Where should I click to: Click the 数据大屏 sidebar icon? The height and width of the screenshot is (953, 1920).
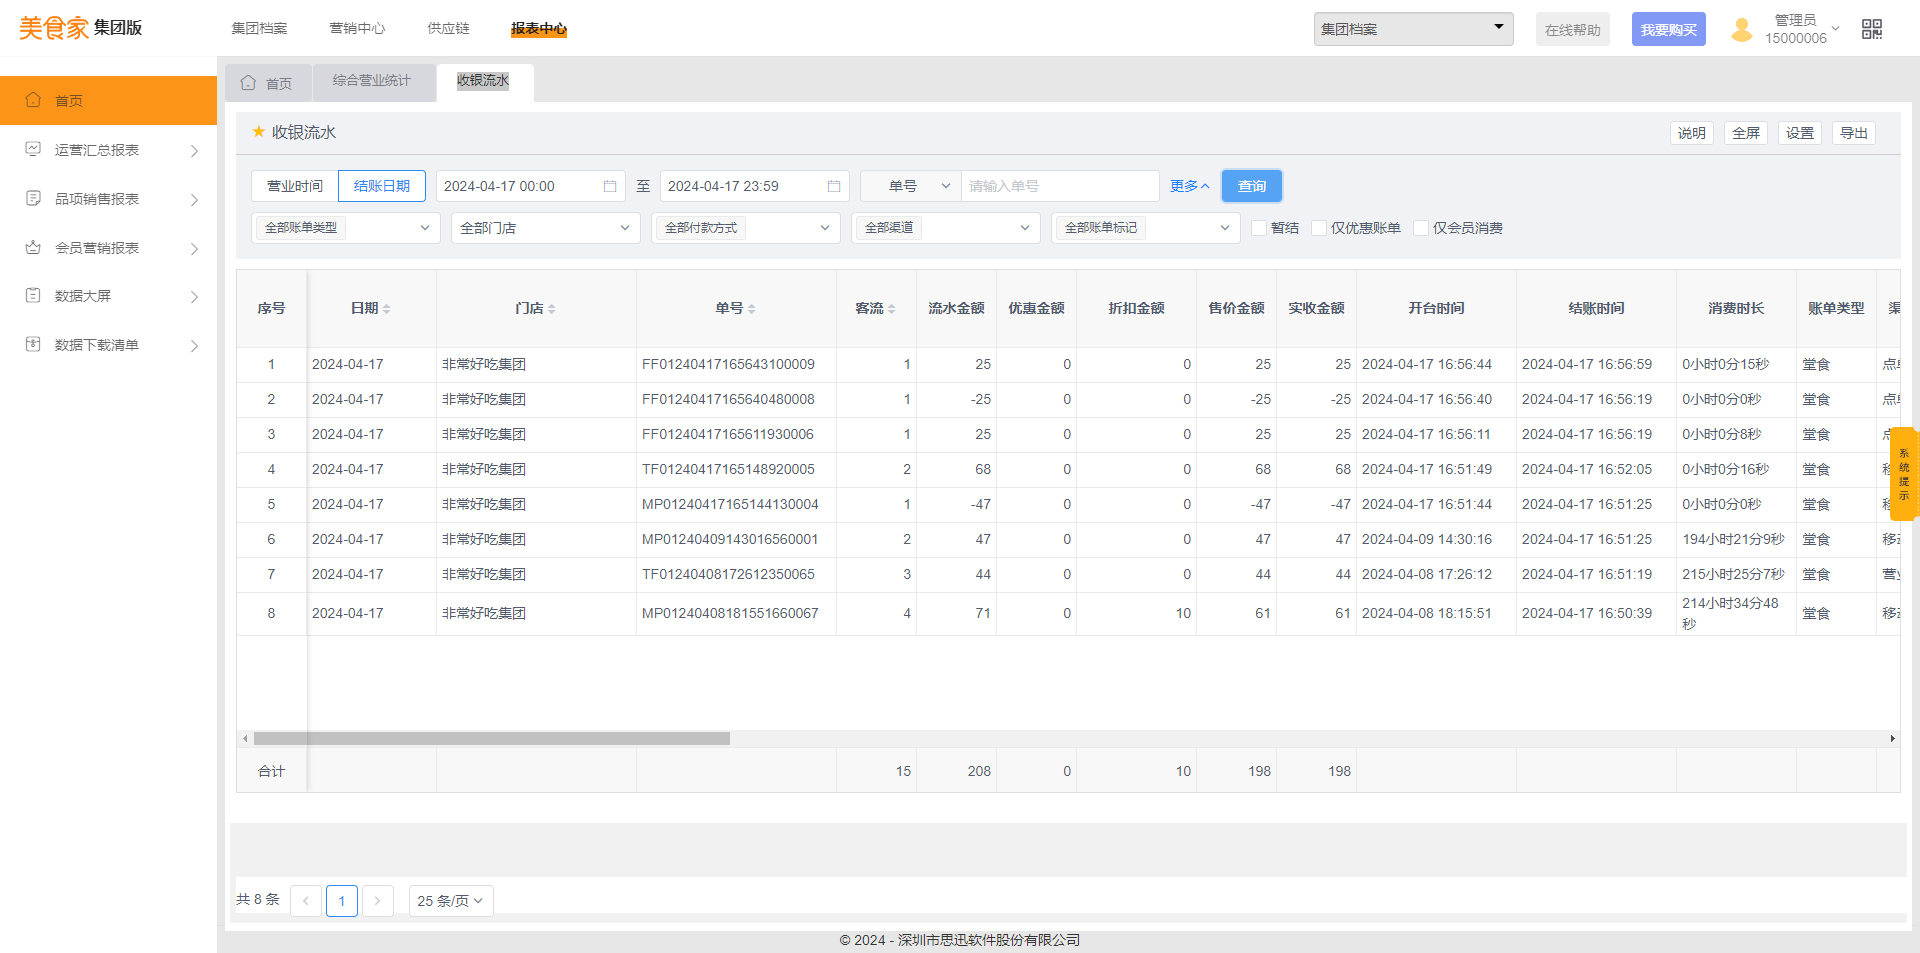(33, 295)
